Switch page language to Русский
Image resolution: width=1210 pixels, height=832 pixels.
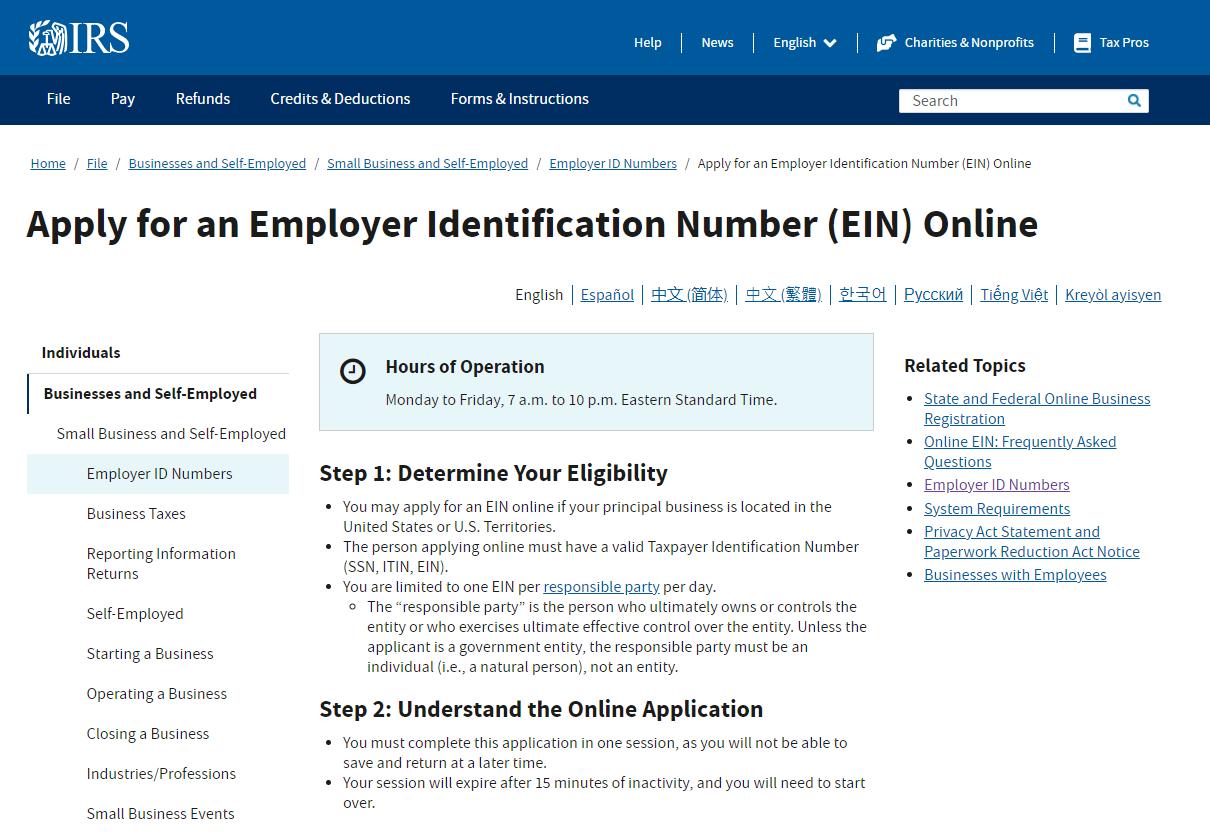coord(933,295)
